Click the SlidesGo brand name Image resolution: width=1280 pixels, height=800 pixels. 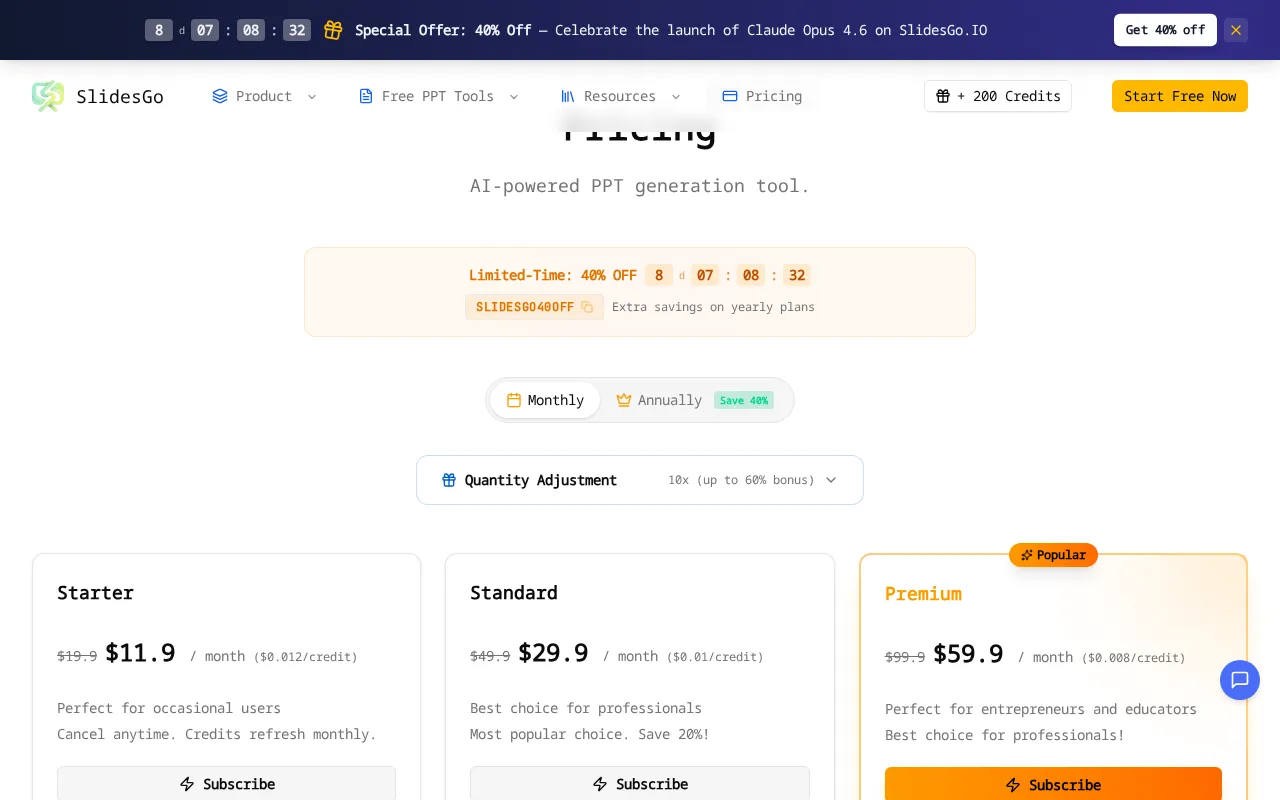pos(120,96)
